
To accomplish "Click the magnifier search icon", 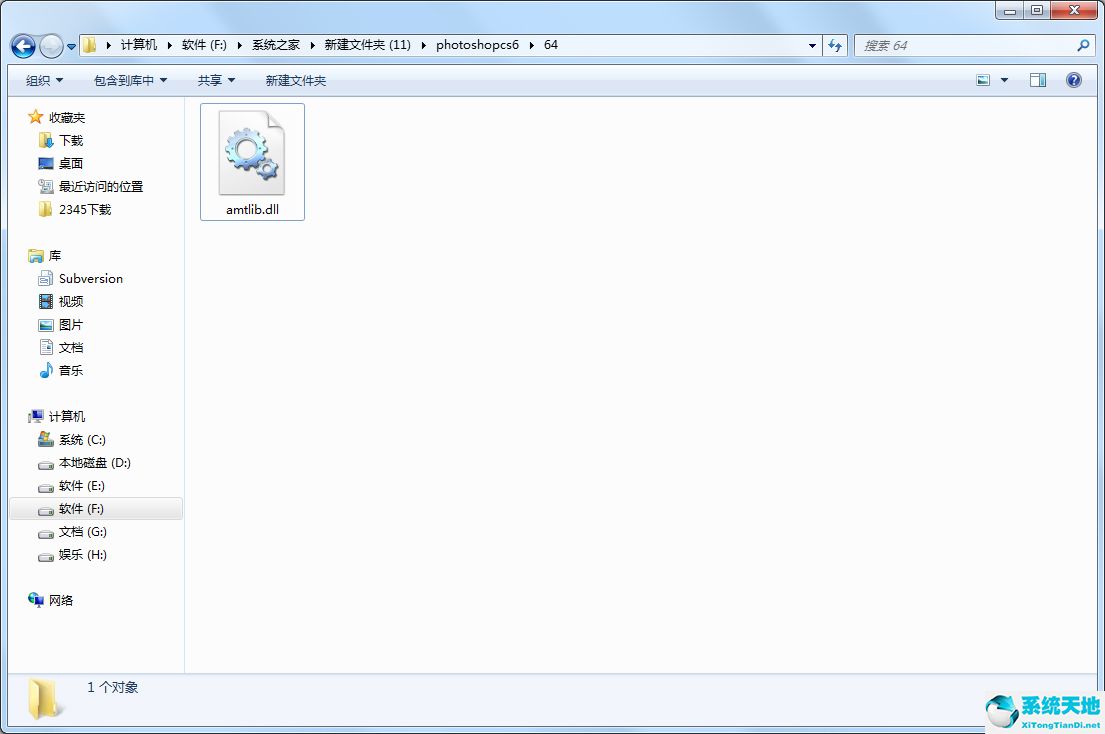I will coord(1083,45).
